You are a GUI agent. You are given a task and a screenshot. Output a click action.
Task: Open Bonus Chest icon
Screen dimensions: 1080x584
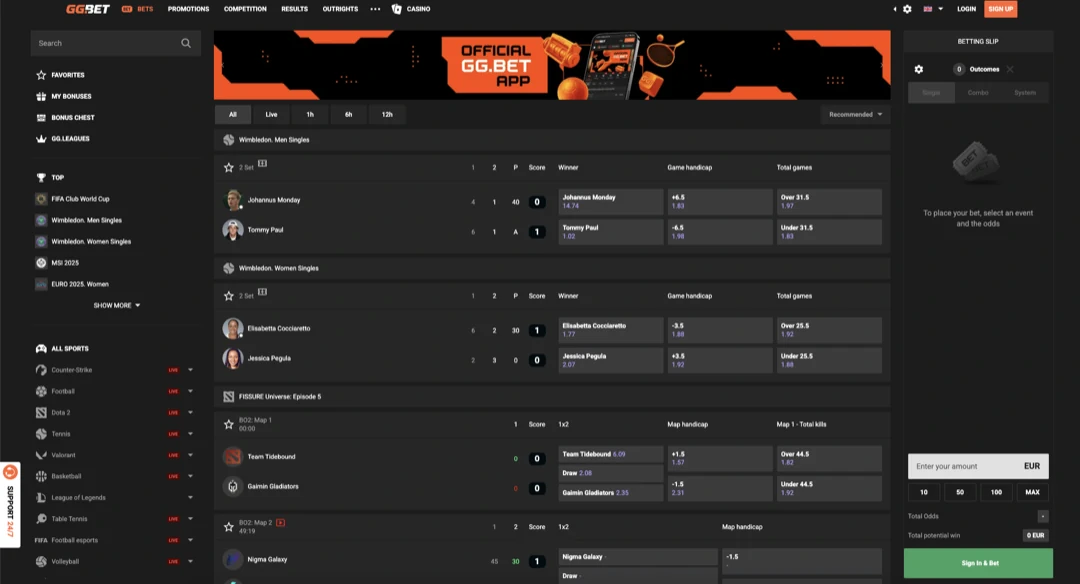pos(41,117)
